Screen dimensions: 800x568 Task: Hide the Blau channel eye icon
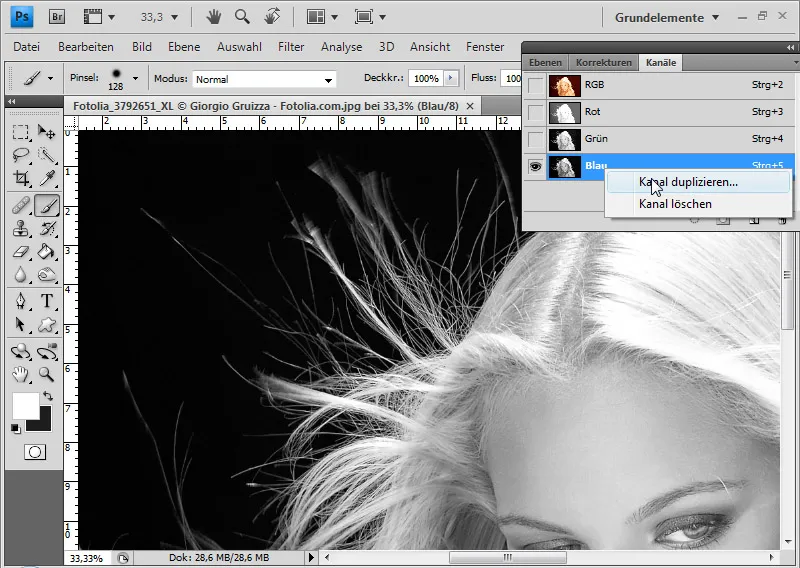tap(535, 166)
